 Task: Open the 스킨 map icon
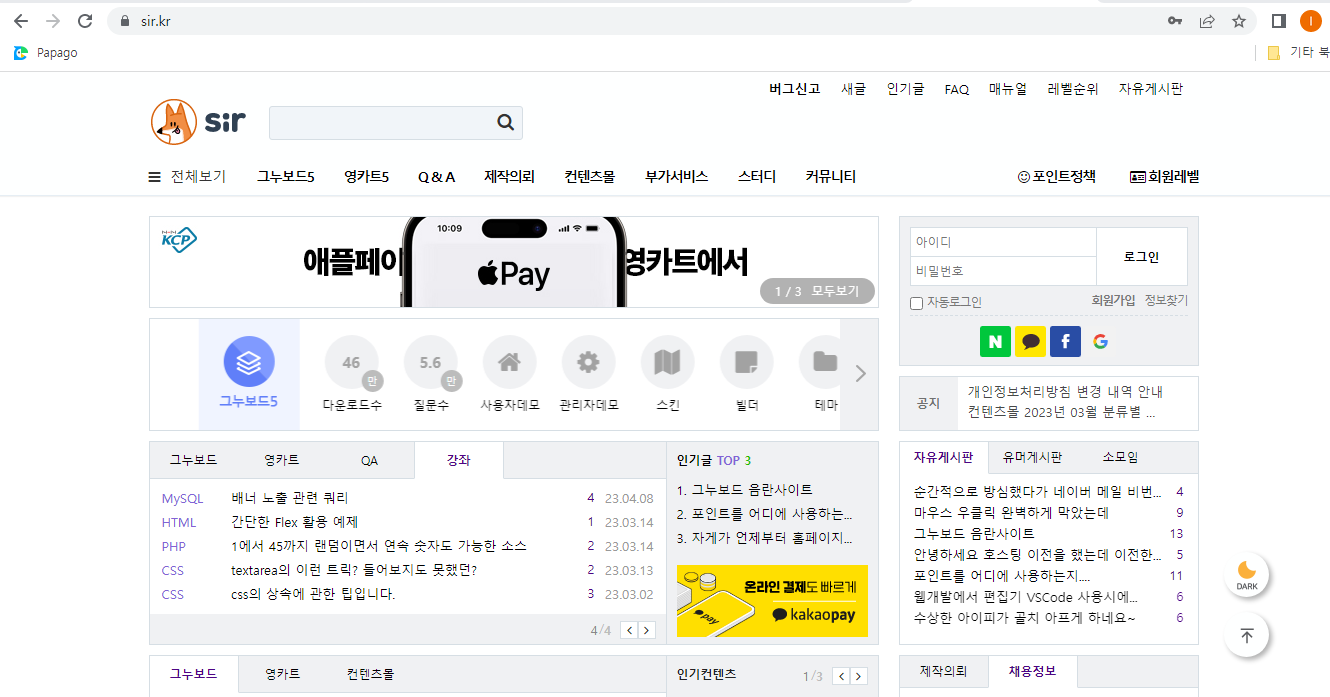(x=668, y=362)
